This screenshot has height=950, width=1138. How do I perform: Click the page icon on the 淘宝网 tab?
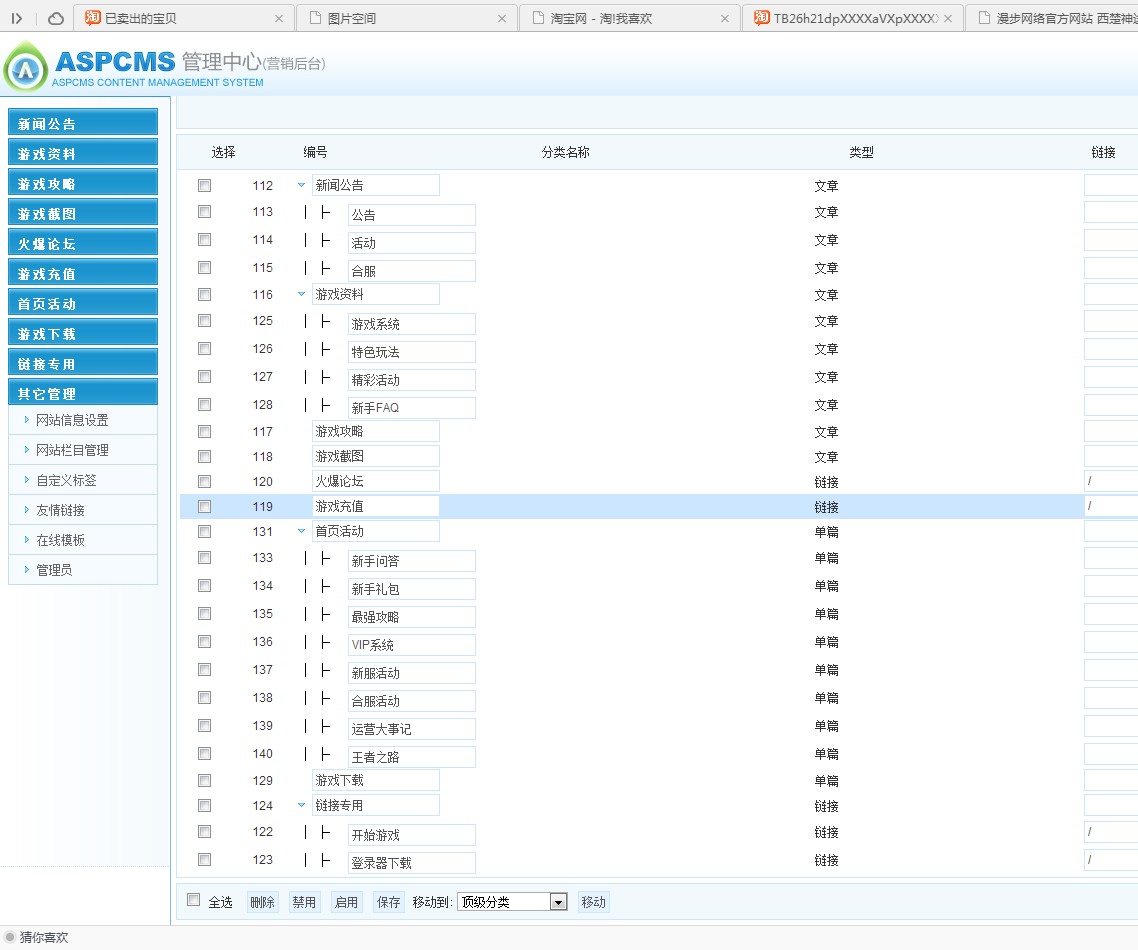click(538, 18)
